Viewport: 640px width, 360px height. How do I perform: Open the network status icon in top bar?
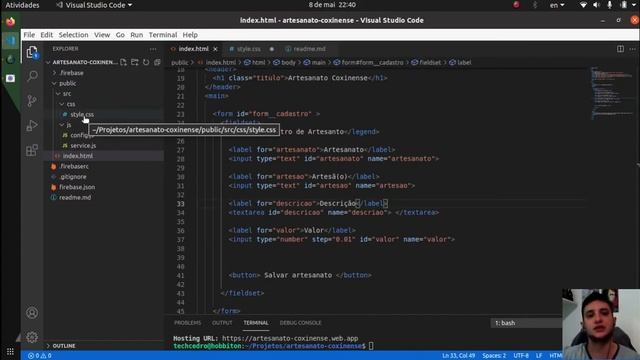584,5
